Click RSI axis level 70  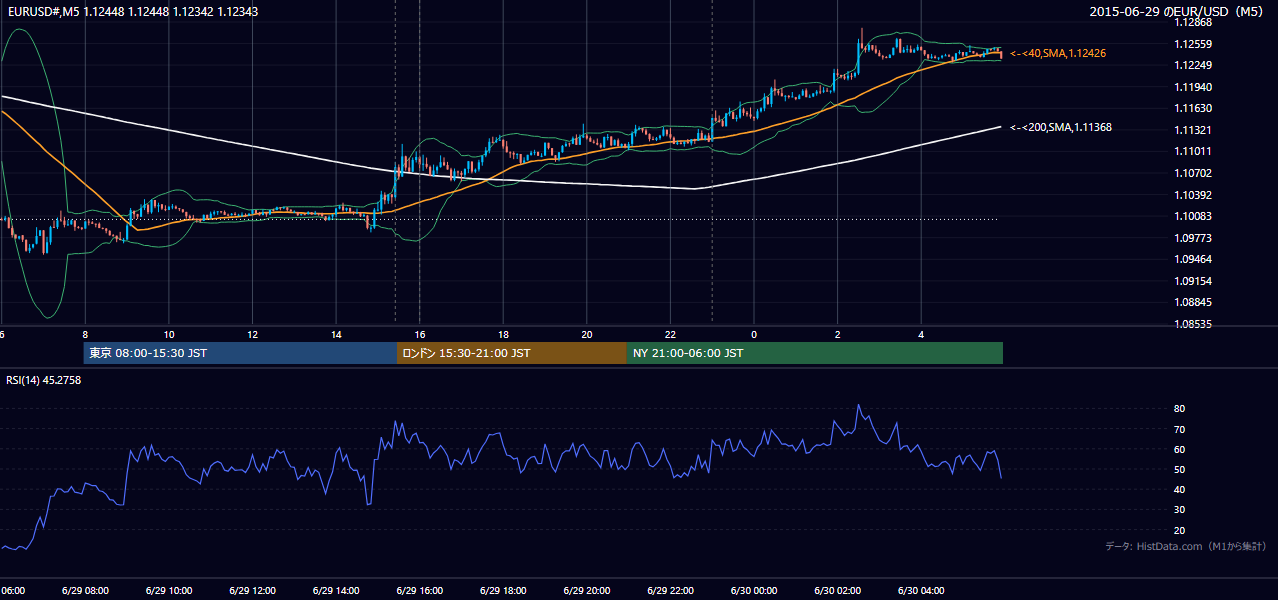click(1179, 429)
